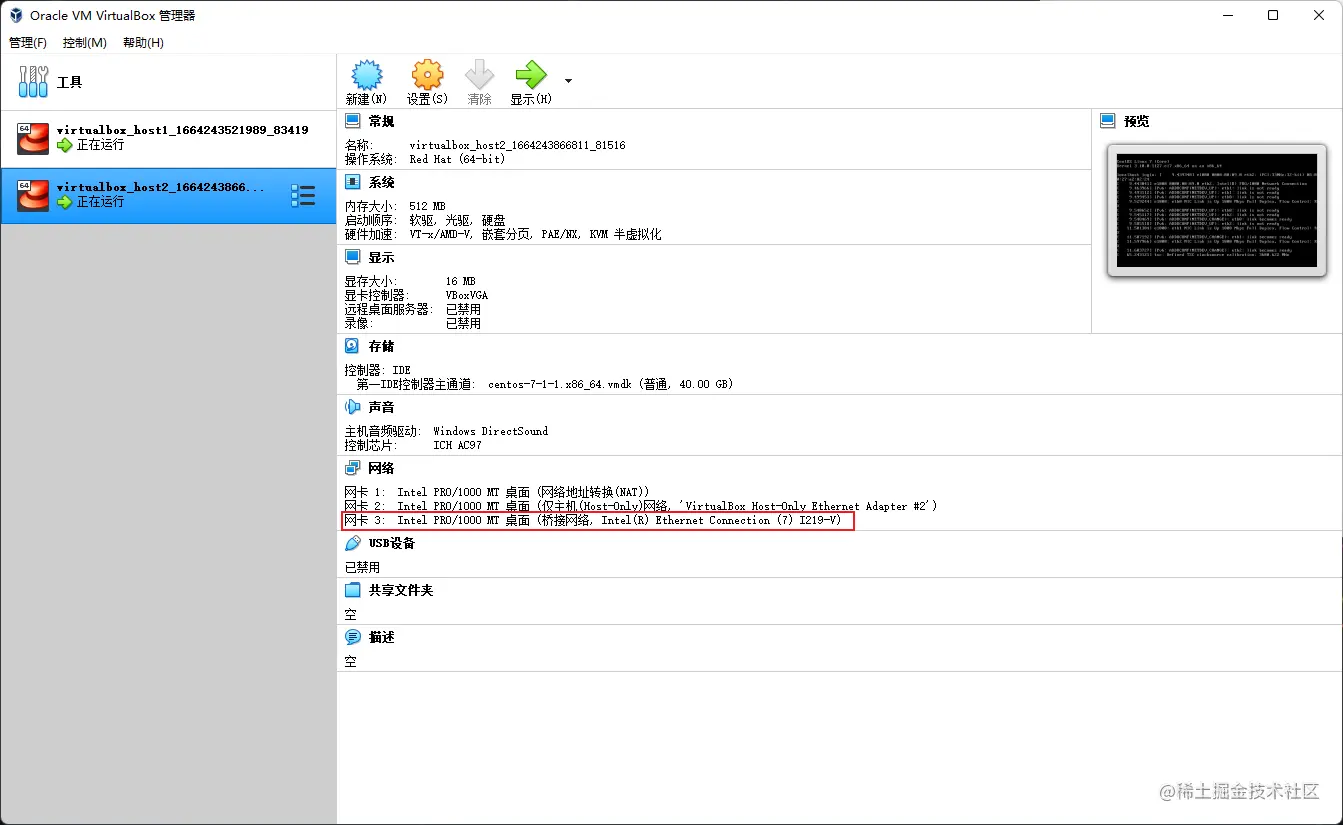Open the 描述 section header
1343x825 pixels.
tap(381, 637)
